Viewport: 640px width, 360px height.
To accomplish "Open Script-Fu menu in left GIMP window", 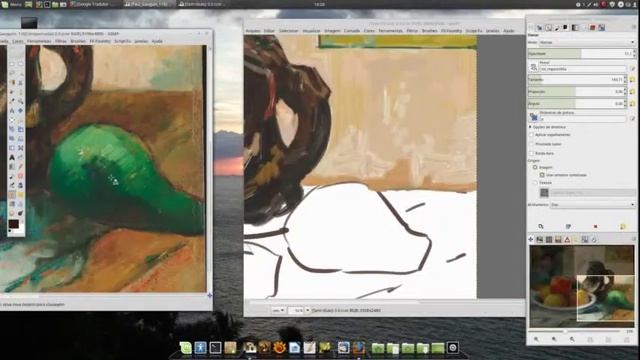I will (122, 41).
